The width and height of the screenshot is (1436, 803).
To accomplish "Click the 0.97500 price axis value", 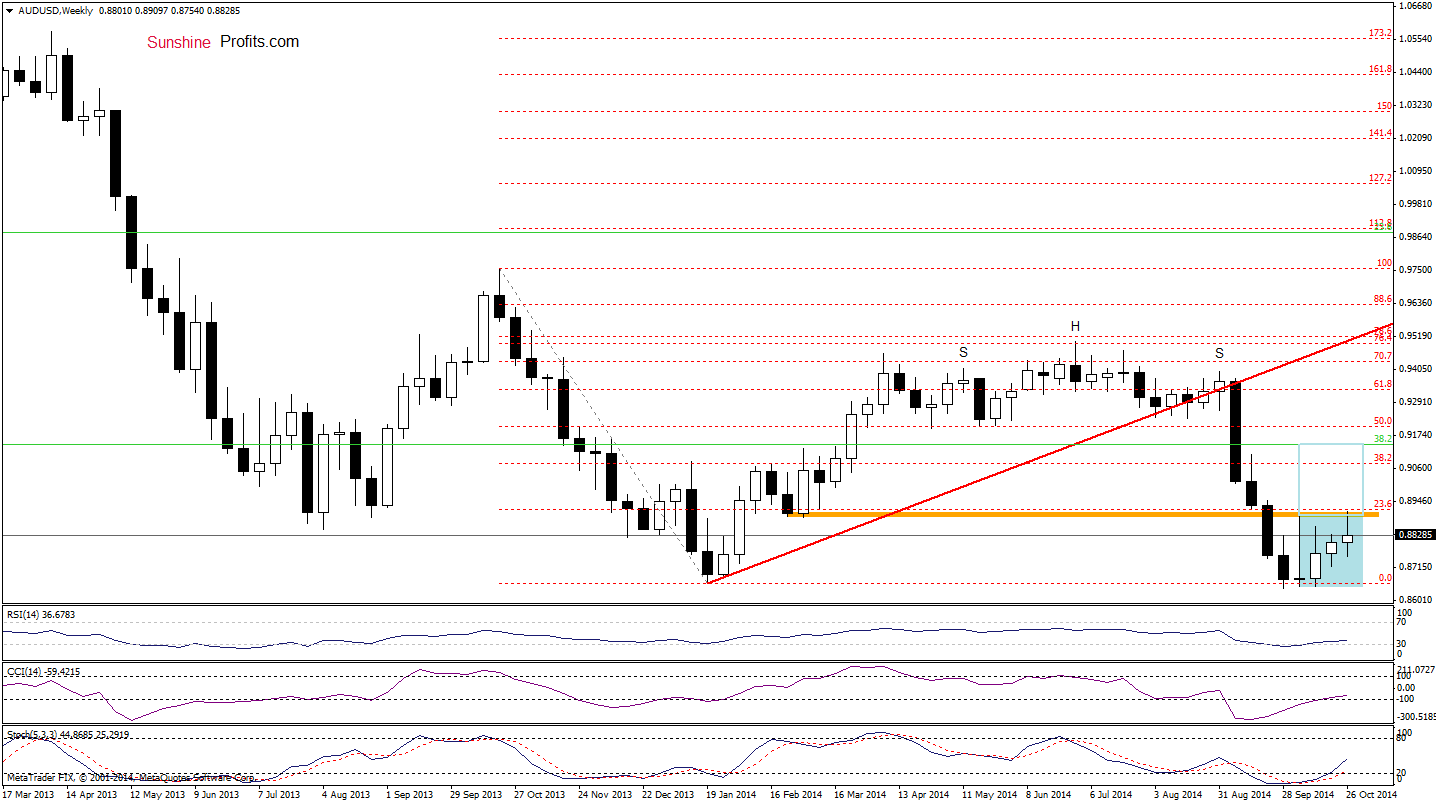I will point(1416,270).
